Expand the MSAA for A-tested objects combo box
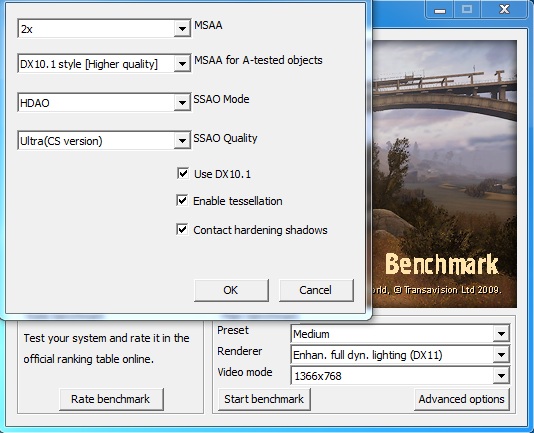Image resolution: width=534 pixels, height=433 pixels. tap(104, 63)
